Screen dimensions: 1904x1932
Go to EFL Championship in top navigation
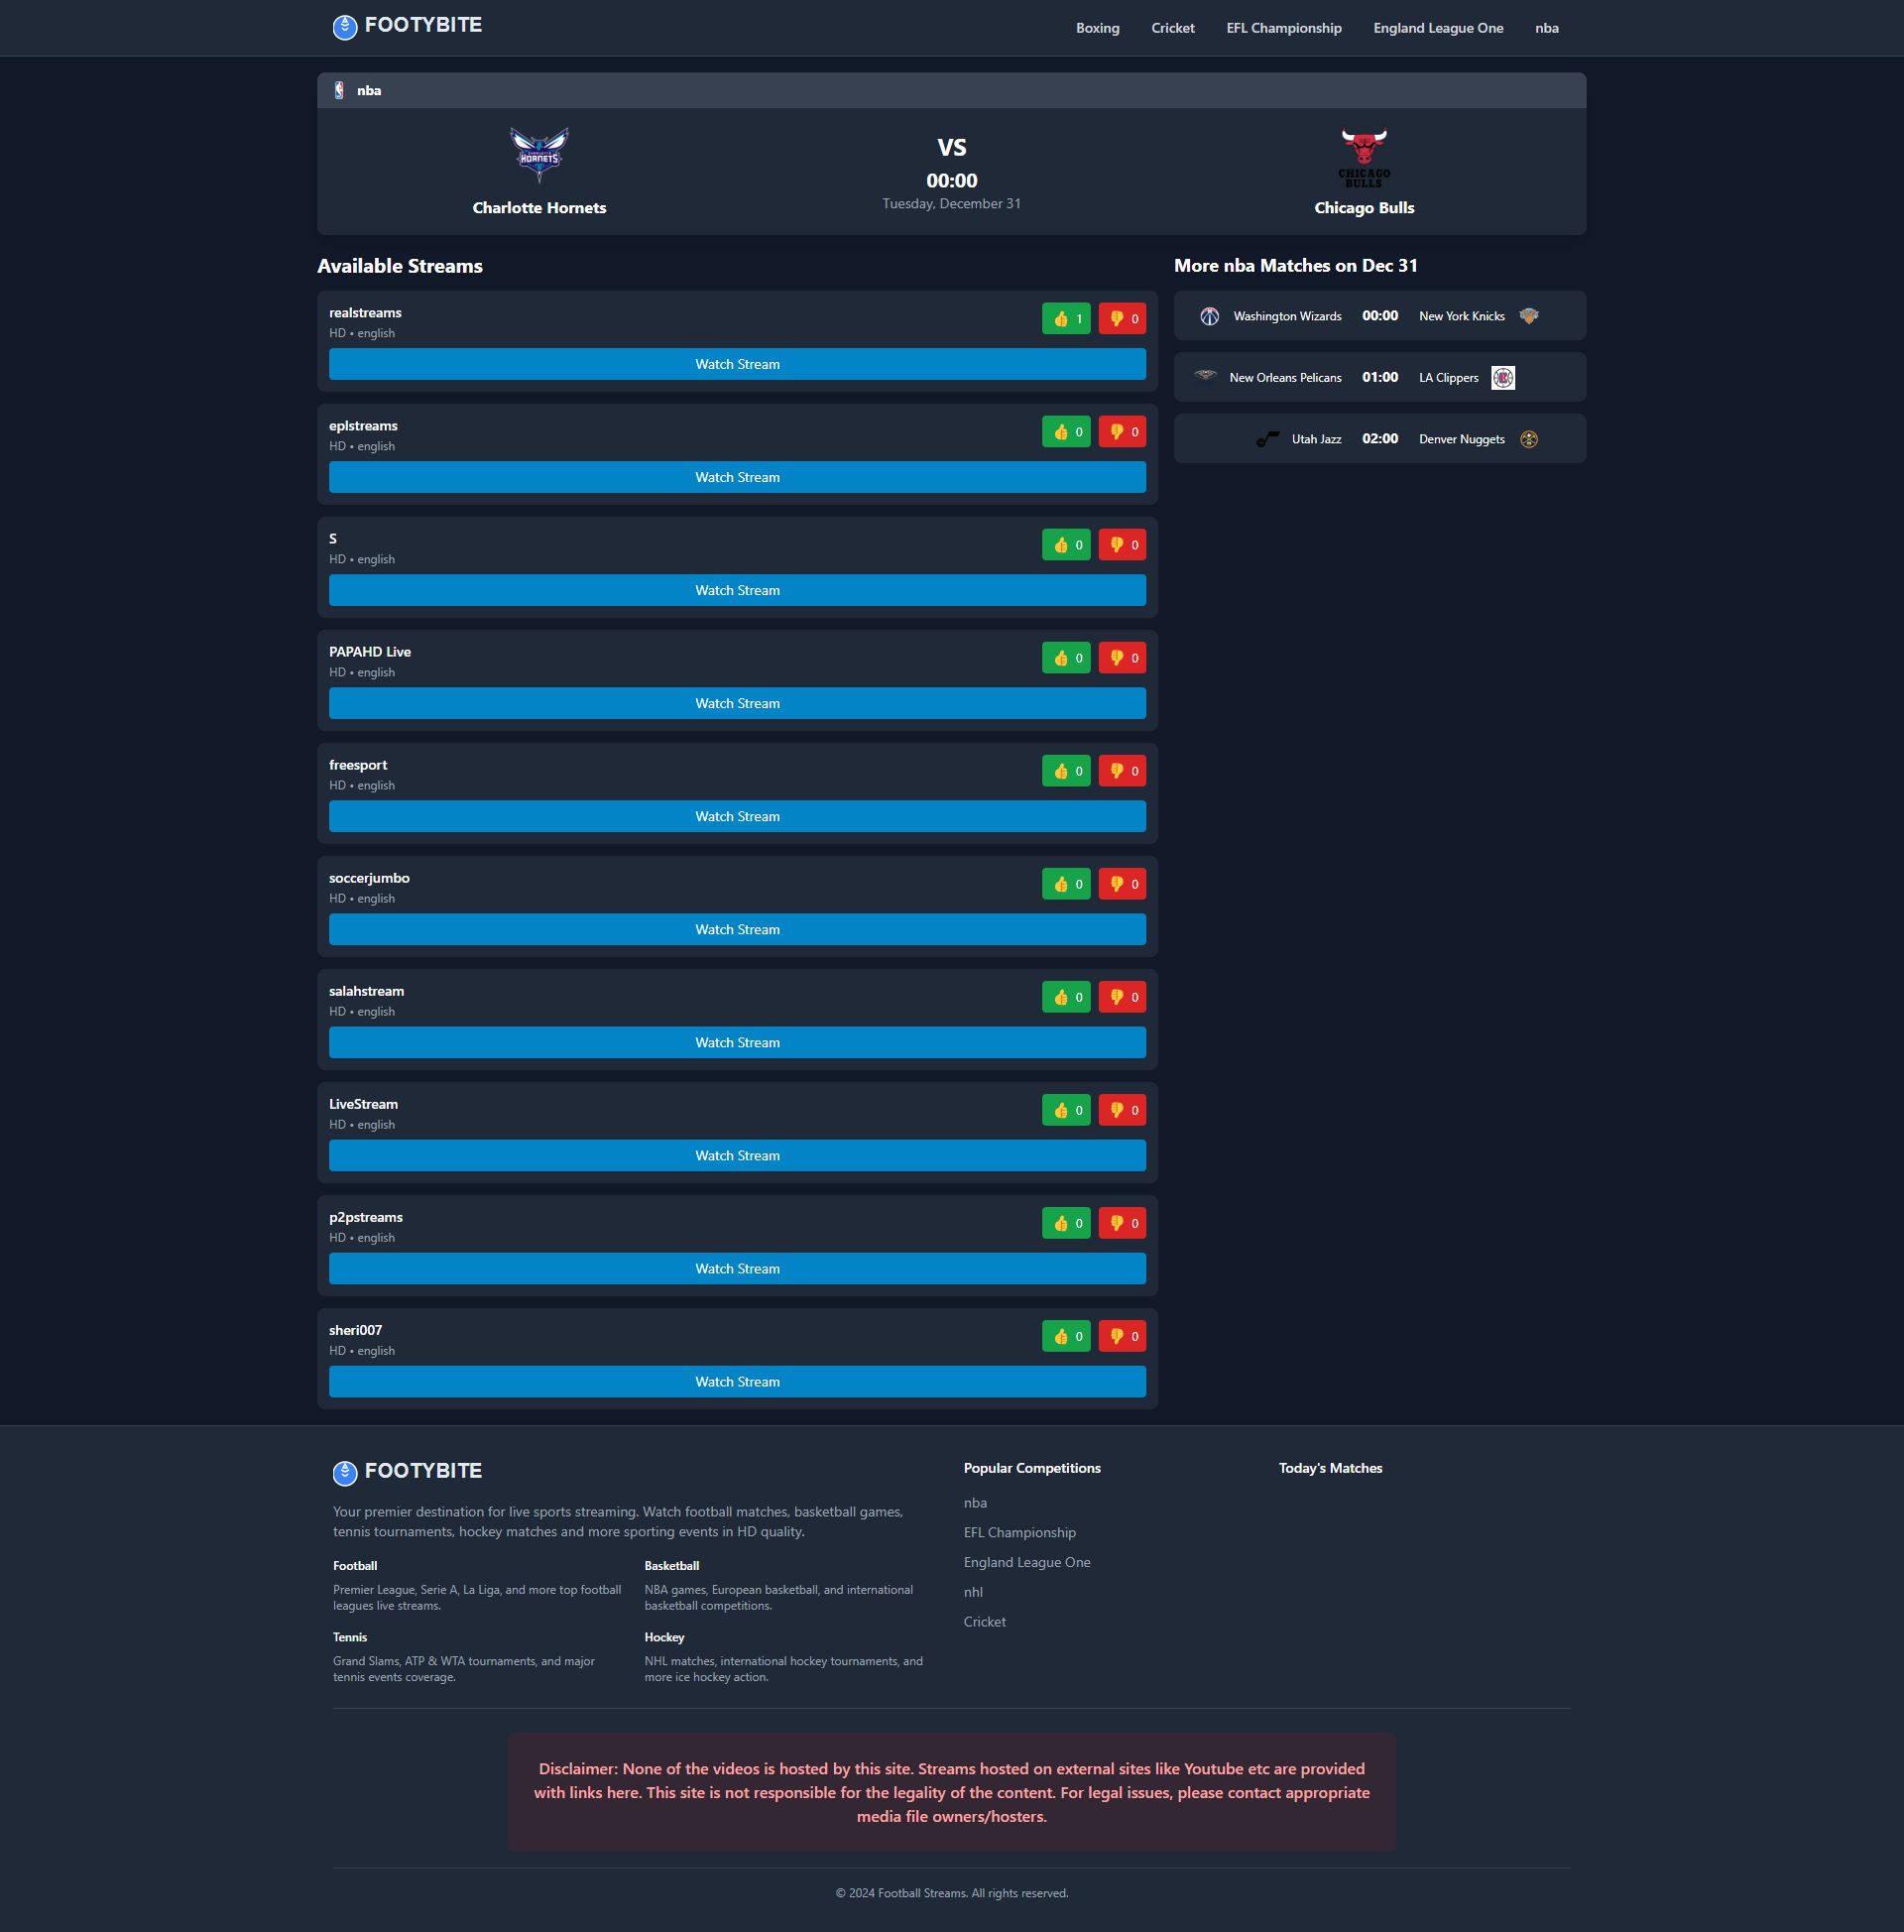[x=1284, y=28]
